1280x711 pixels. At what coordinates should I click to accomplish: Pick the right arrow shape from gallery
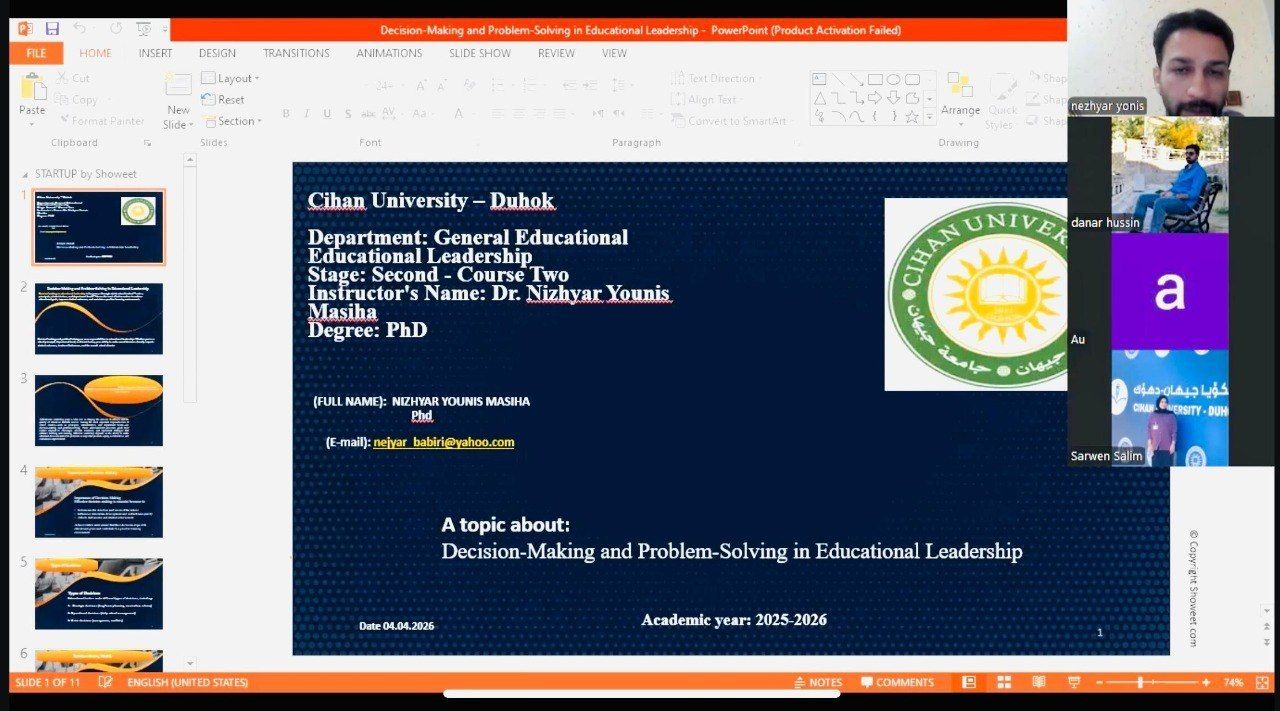(x=875, y=98)
